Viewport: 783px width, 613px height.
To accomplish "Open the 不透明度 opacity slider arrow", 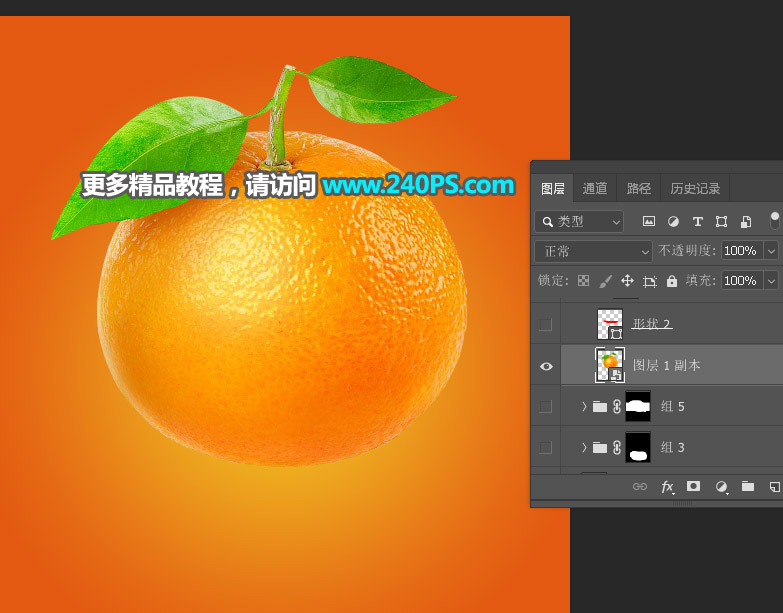I will coord(771,251).
